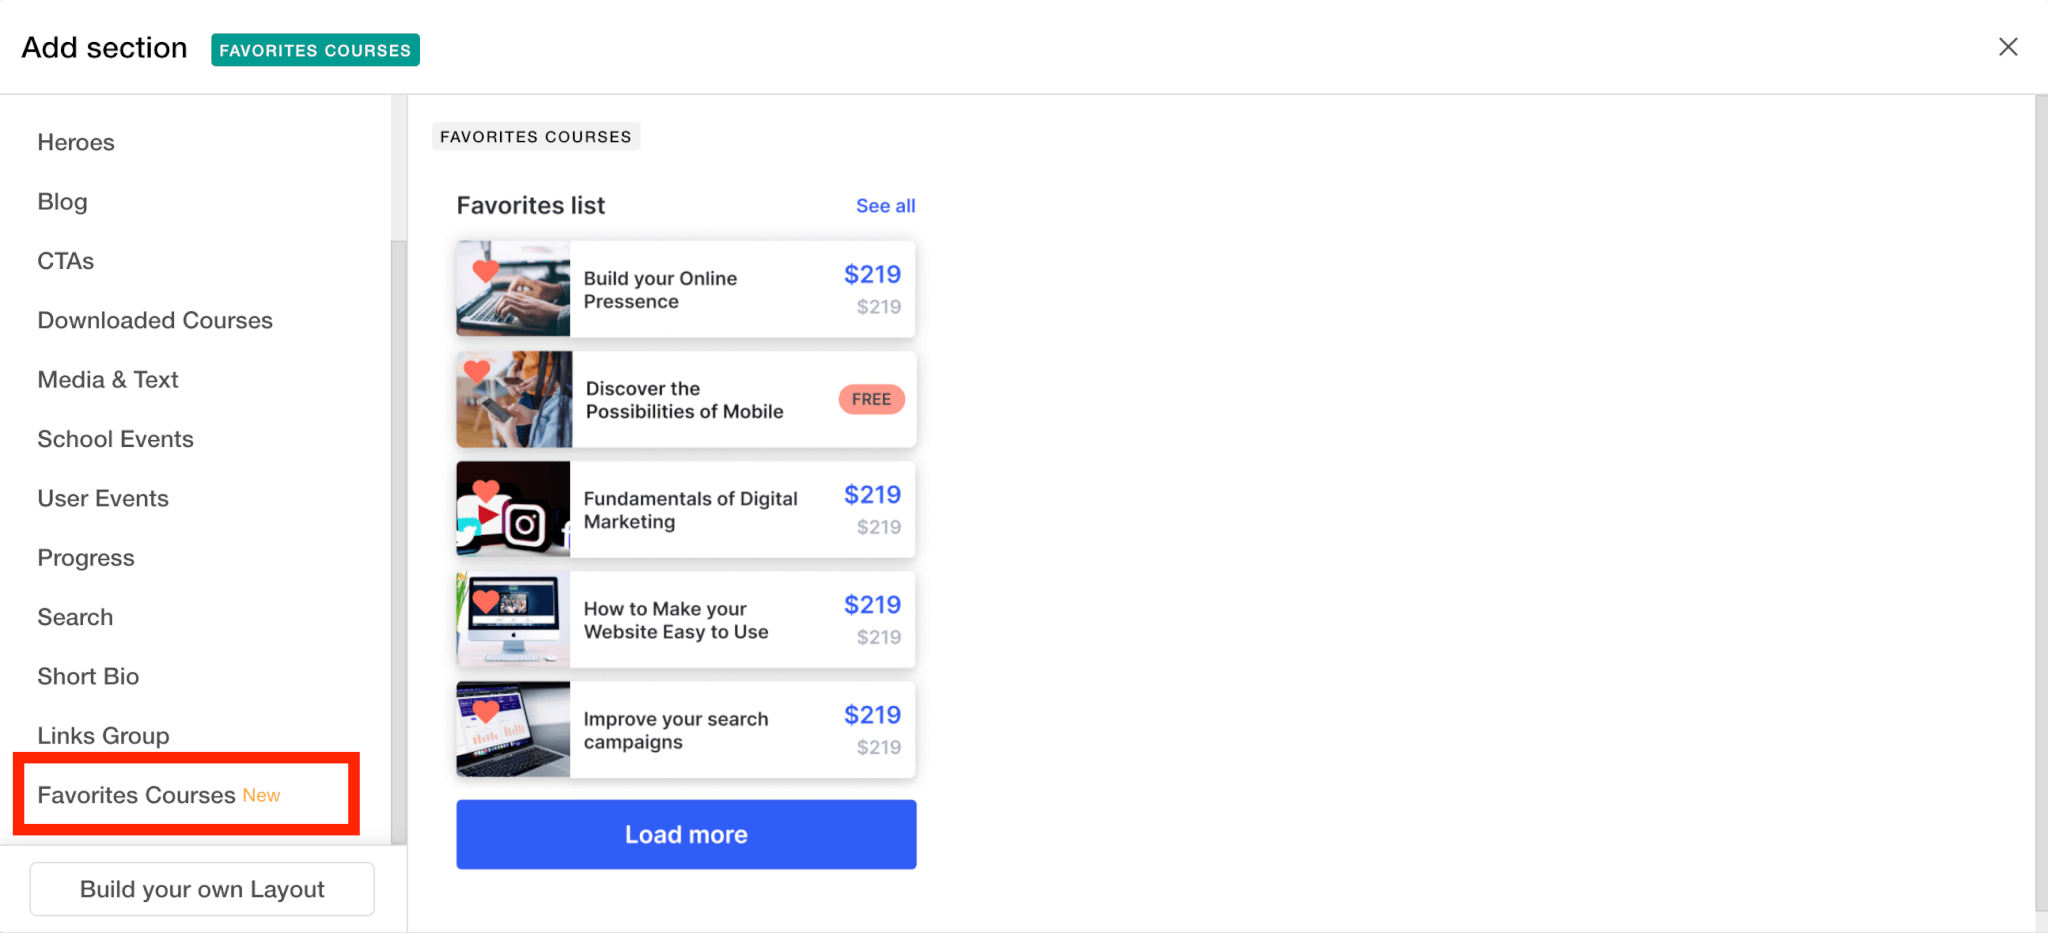Open the Blog section category
The height and width of the screenshot is (933, 2048).
click(x=62, y=202)
